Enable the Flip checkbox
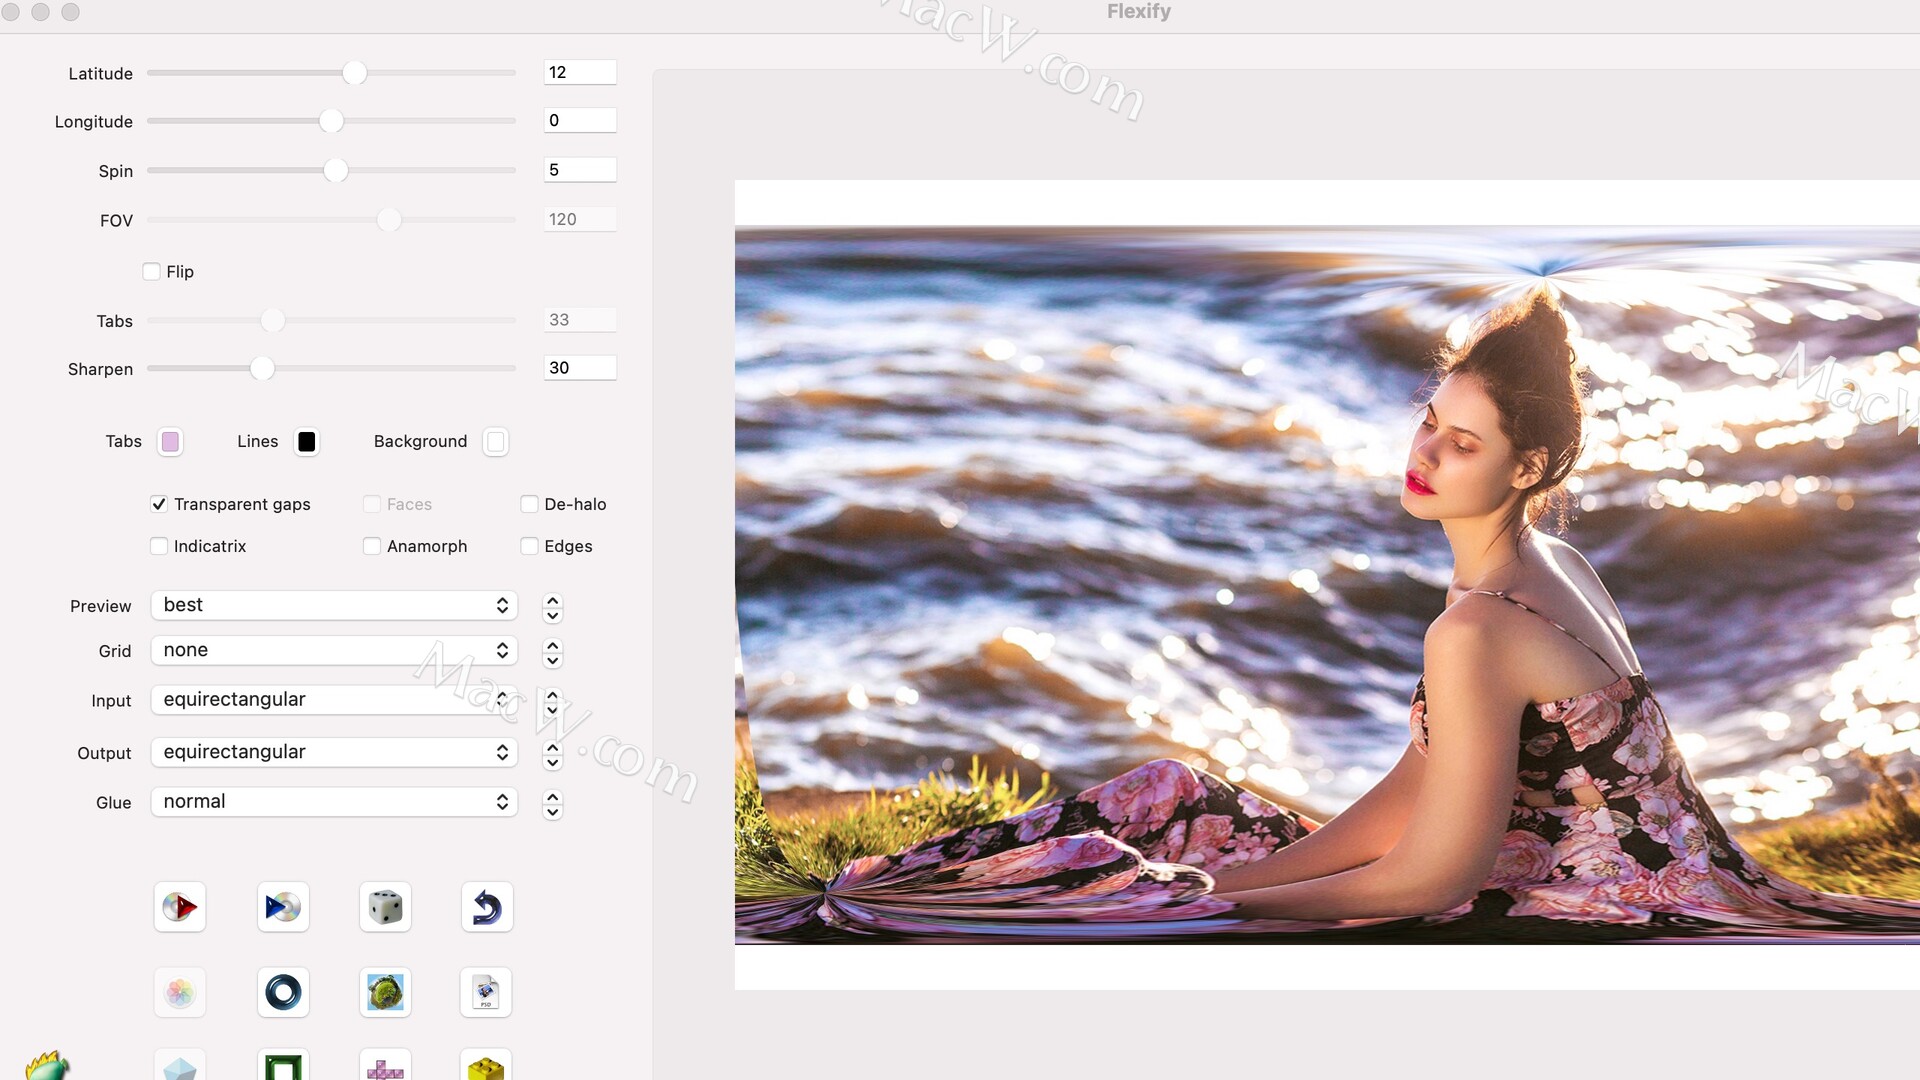1920x1080 pixels. [x=152, y=272]
